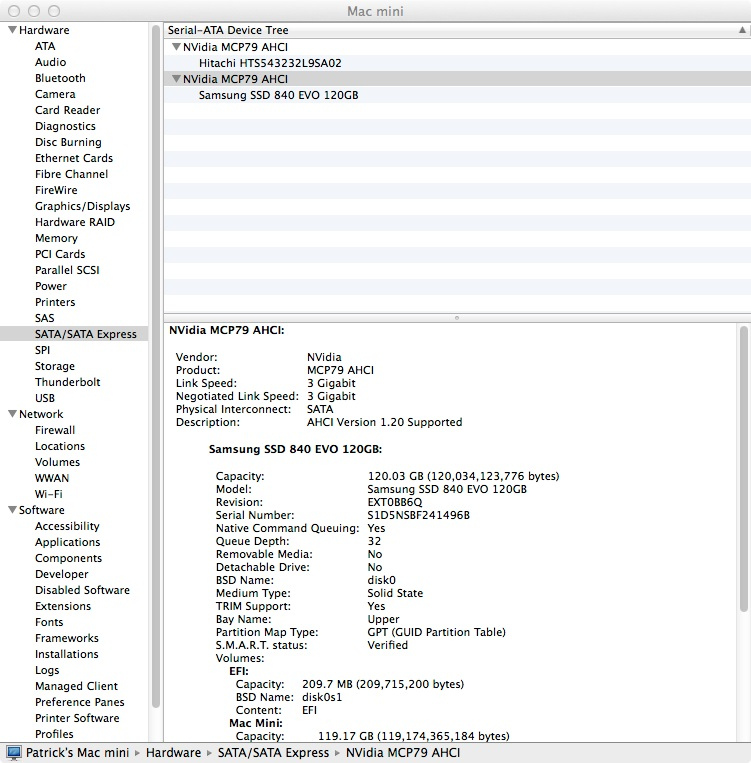751x763 pixels.
Task: Click the sort arrow in Serial-ATA Device Tree header
Action: point(742,30)
